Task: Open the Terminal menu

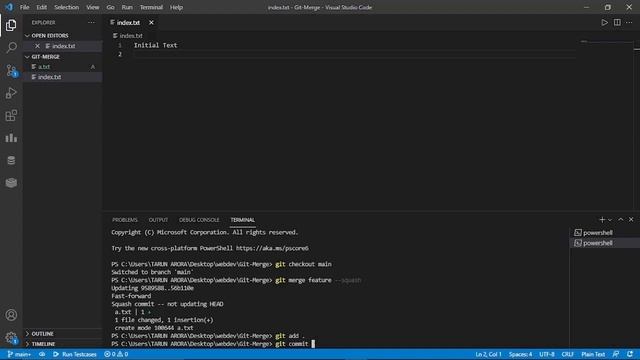Action: tap(151, 7)
